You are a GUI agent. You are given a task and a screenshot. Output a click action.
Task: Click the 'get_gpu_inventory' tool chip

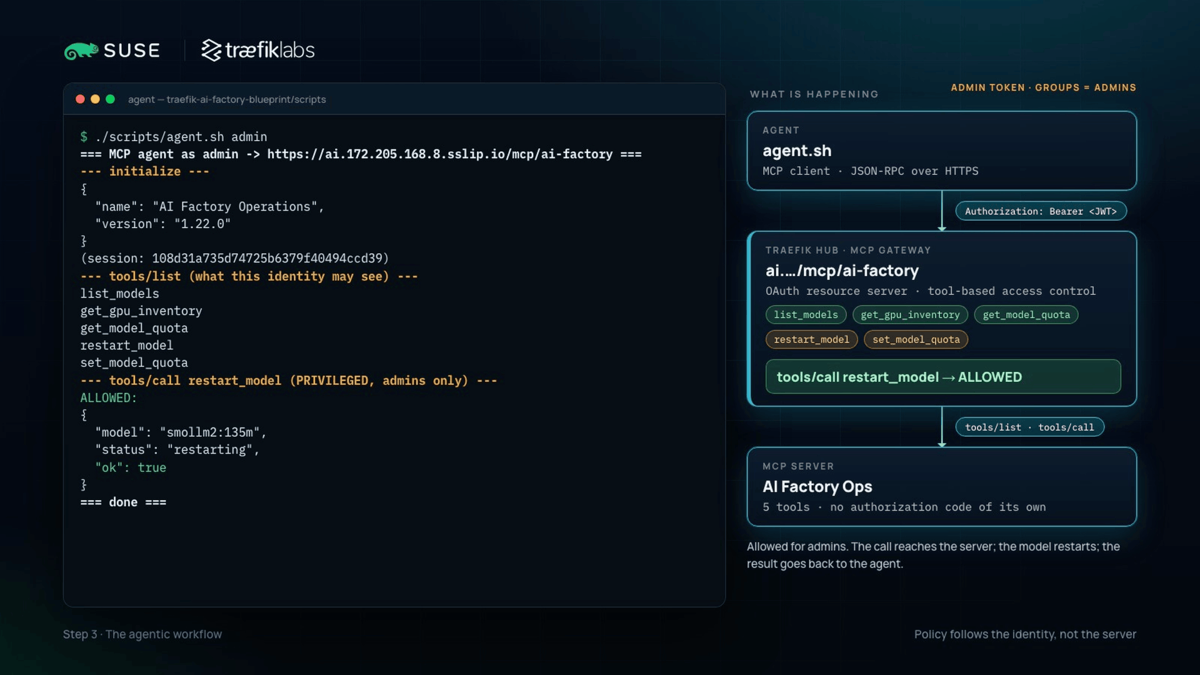pos(910,315)
